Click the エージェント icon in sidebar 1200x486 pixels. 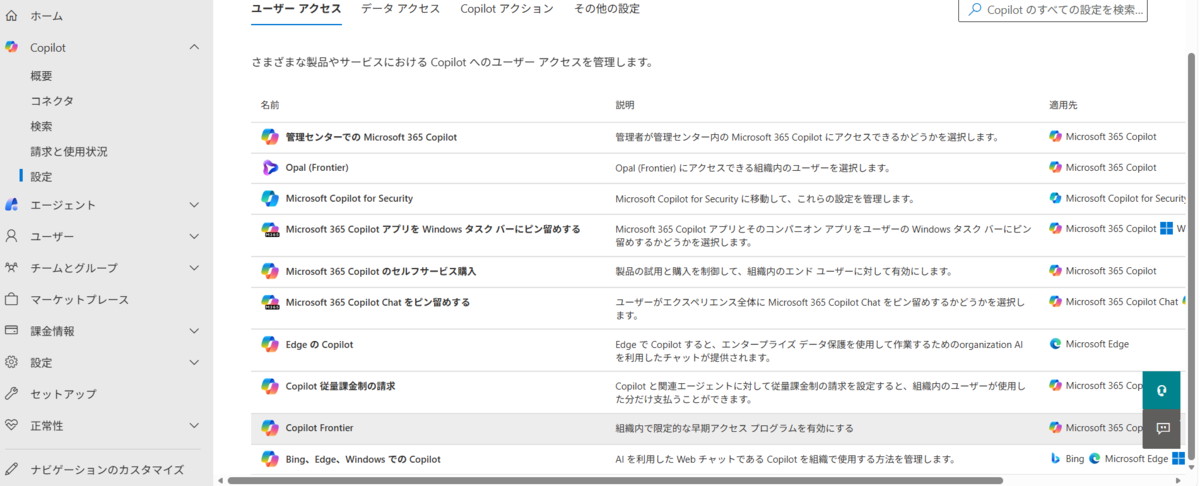12,205
